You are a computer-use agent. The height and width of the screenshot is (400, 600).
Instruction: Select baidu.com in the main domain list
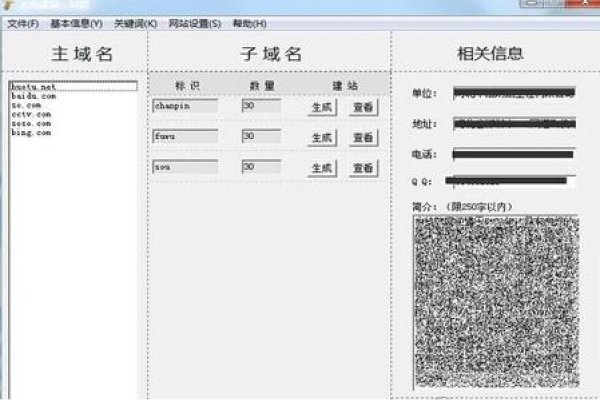click(34, 96)
